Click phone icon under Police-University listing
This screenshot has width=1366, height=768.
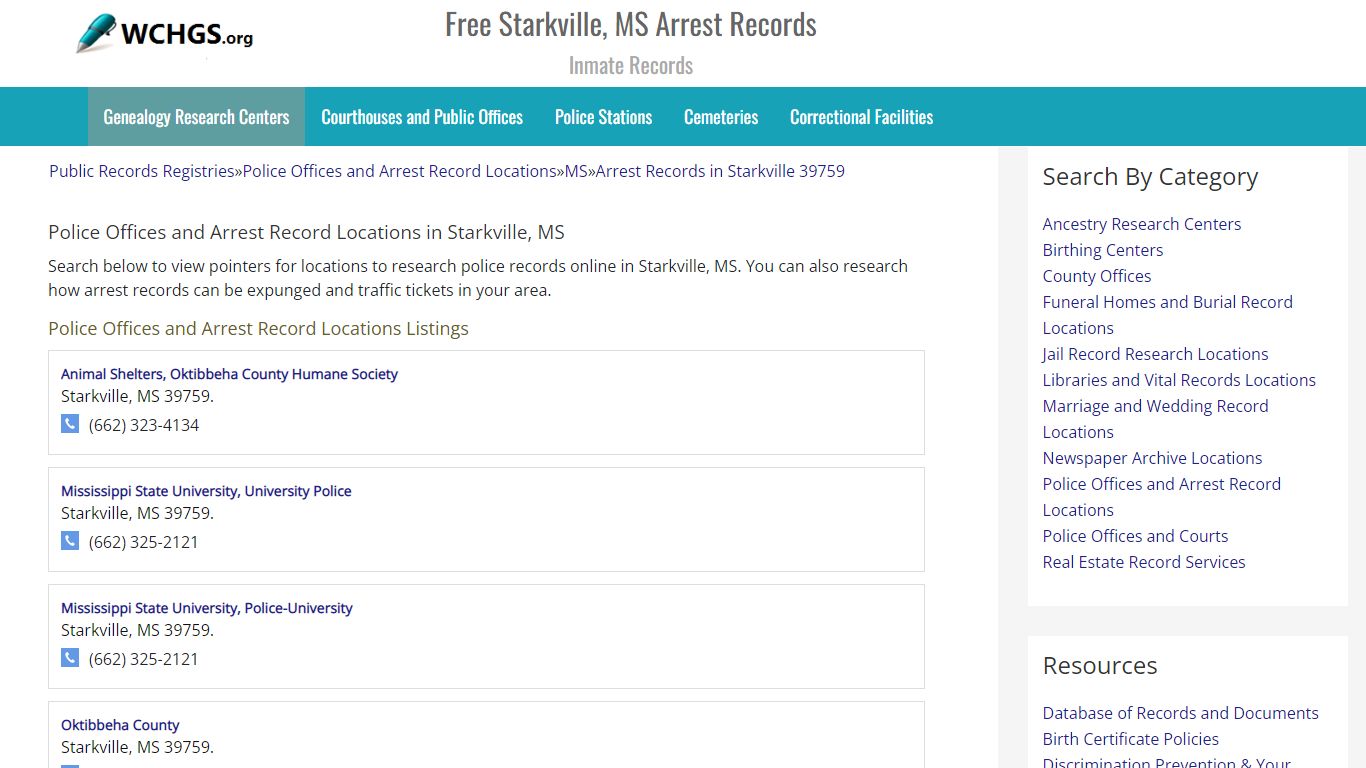[x=70, y=658]
